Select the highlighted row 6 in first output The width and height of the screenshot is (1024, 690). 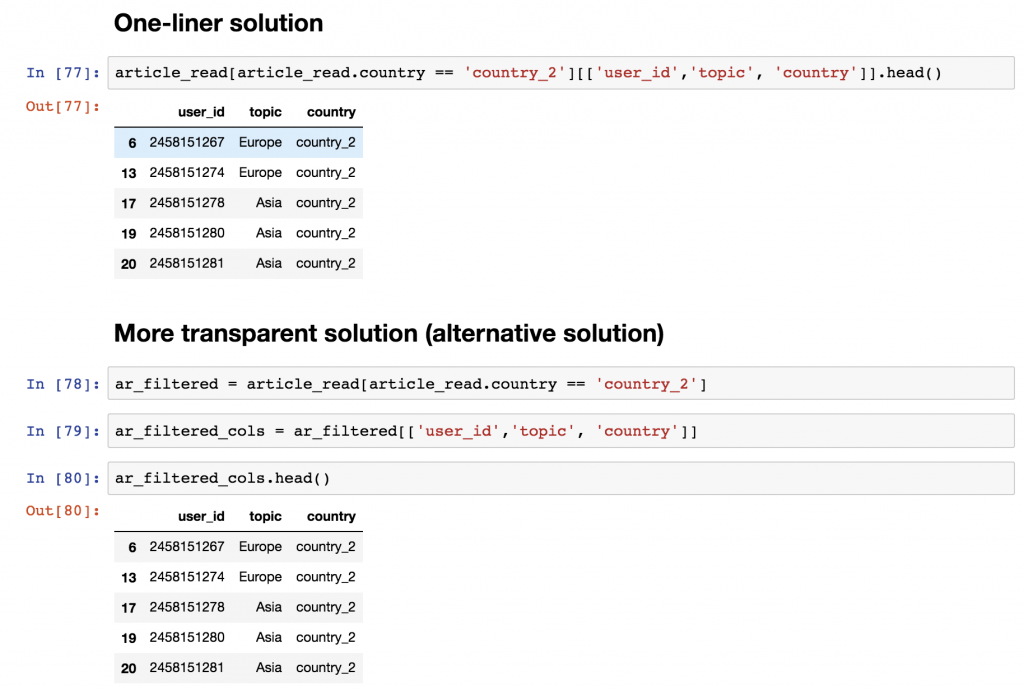[x=238, y=142]
